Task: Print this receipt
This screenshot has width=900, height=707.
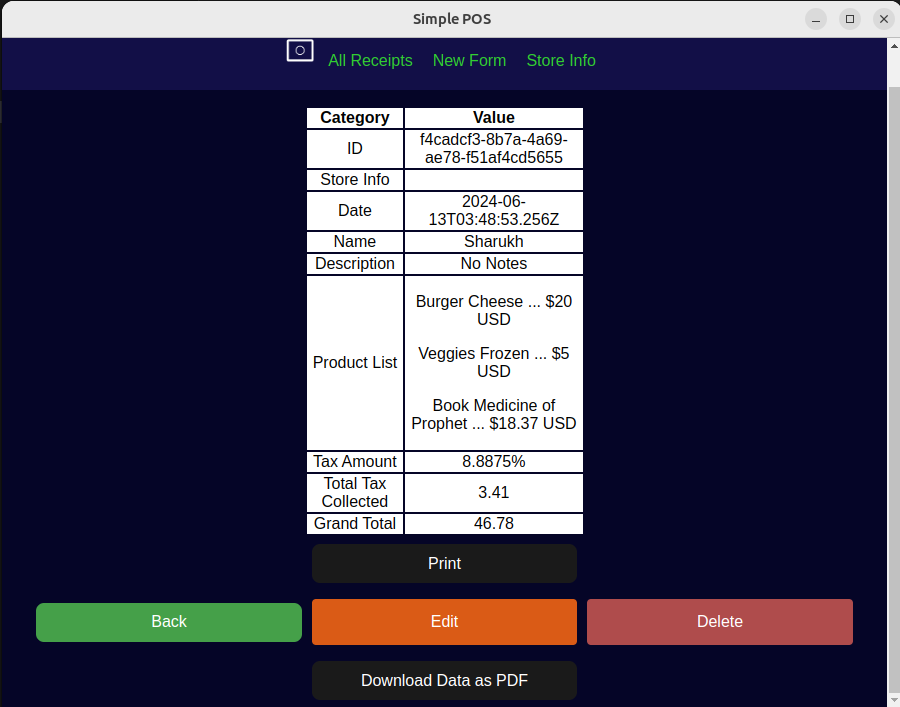Action: [x=444, y=563]
